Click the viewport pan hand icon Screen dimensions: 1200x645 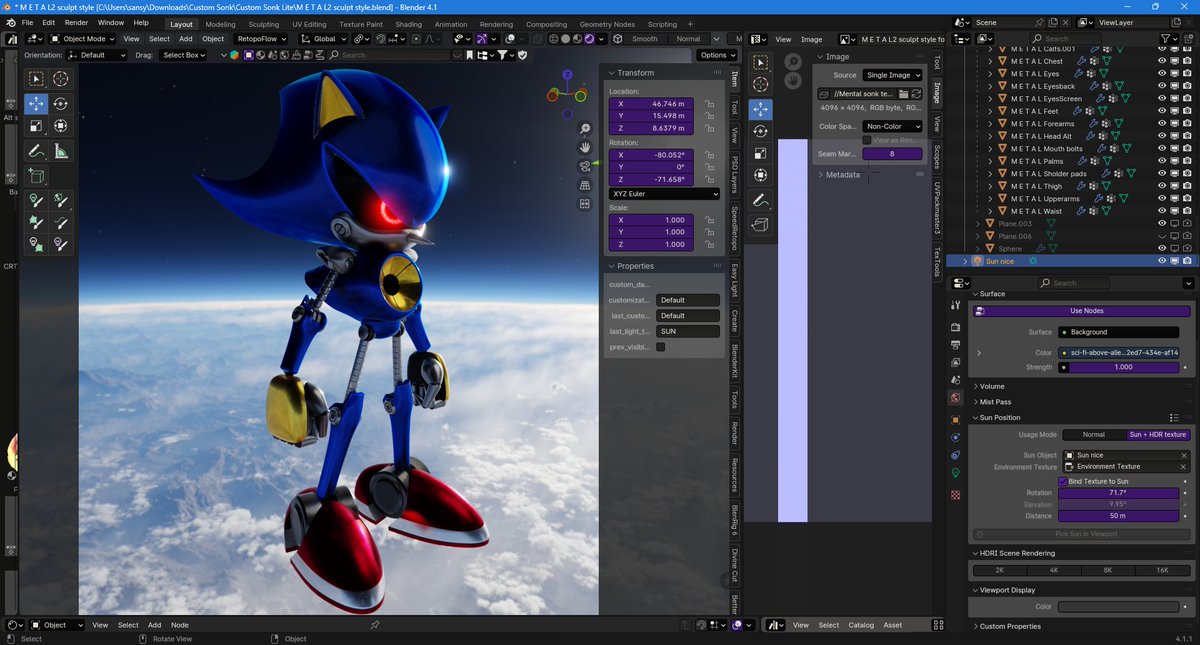pos(585,148)
